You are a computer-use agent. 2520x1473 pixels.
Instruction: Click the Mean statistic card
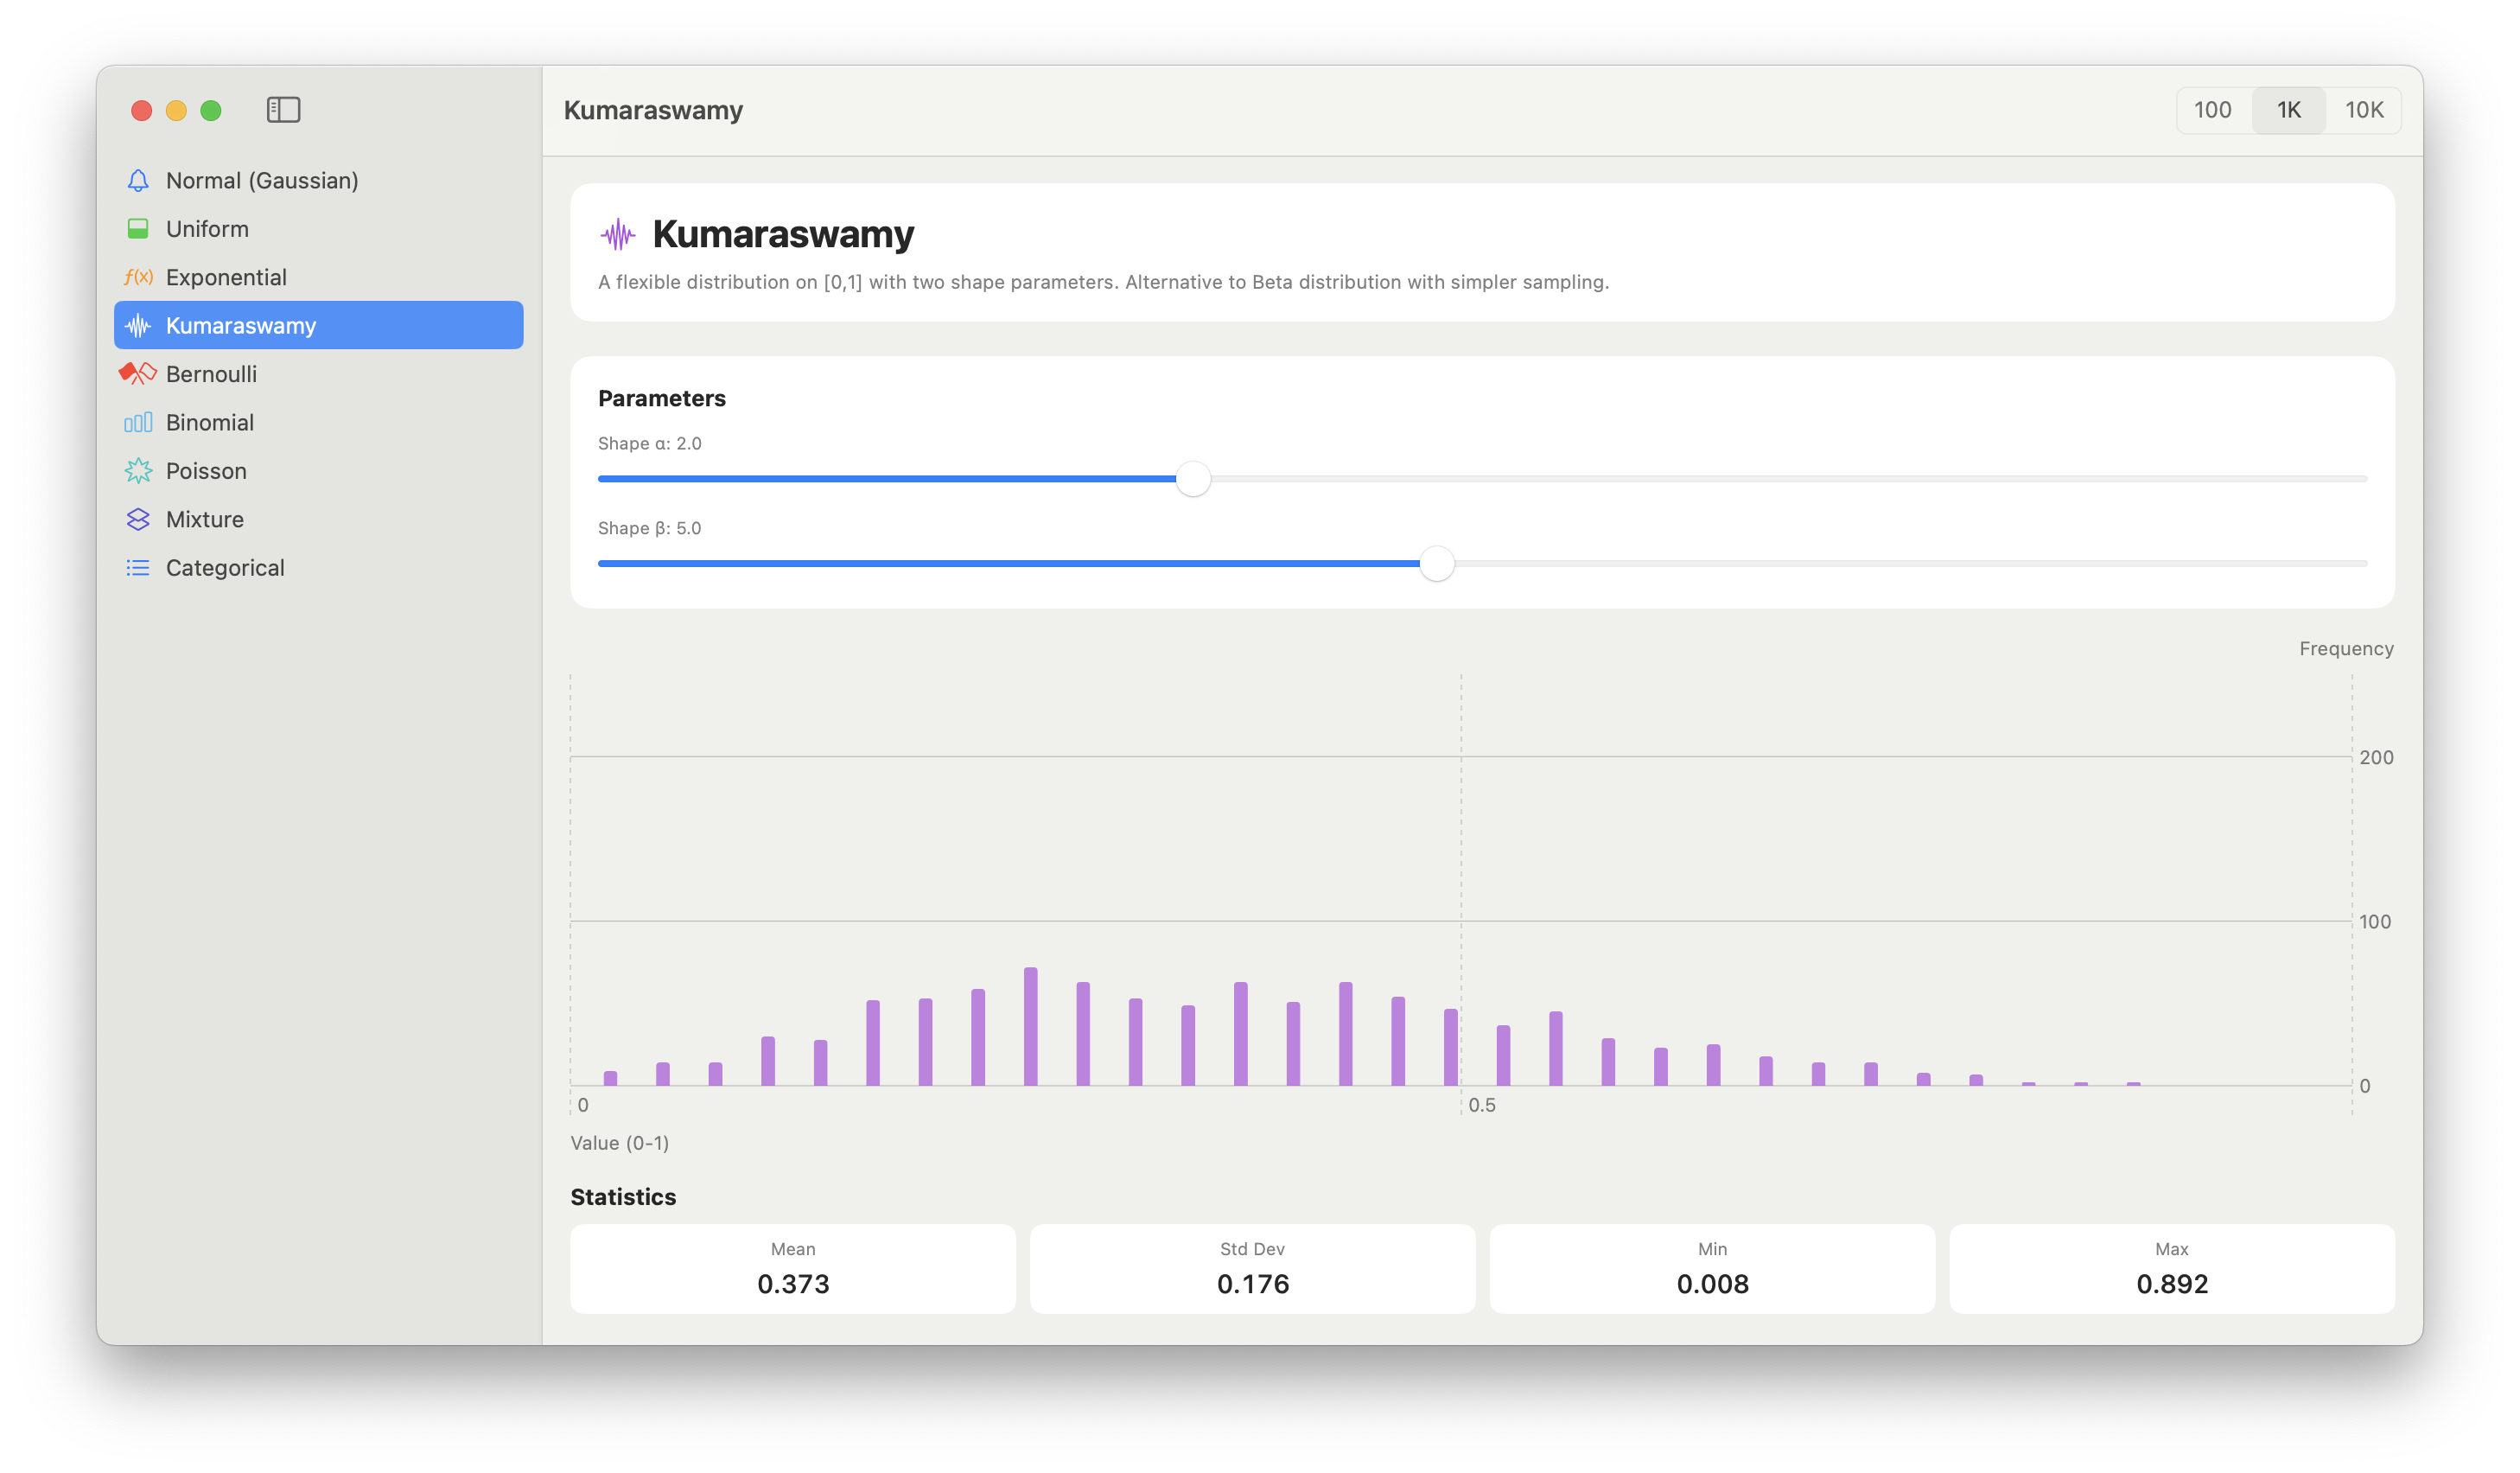(792, 1268)
